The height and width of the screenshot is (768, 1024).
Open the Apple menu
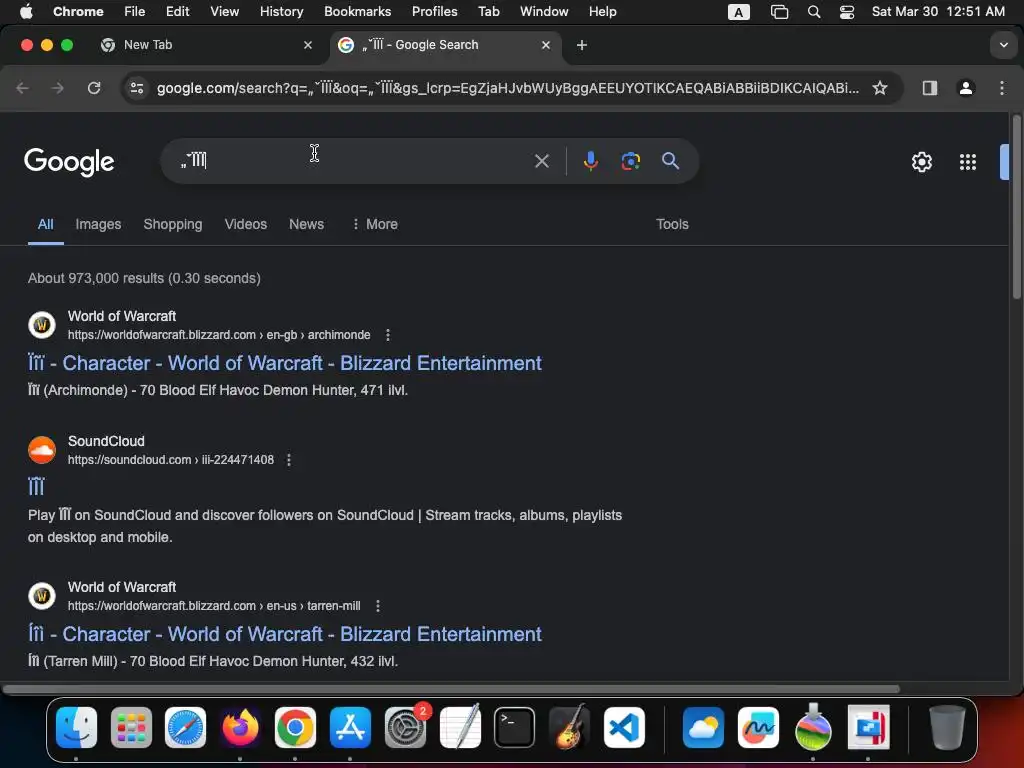(x=26, y=11)
